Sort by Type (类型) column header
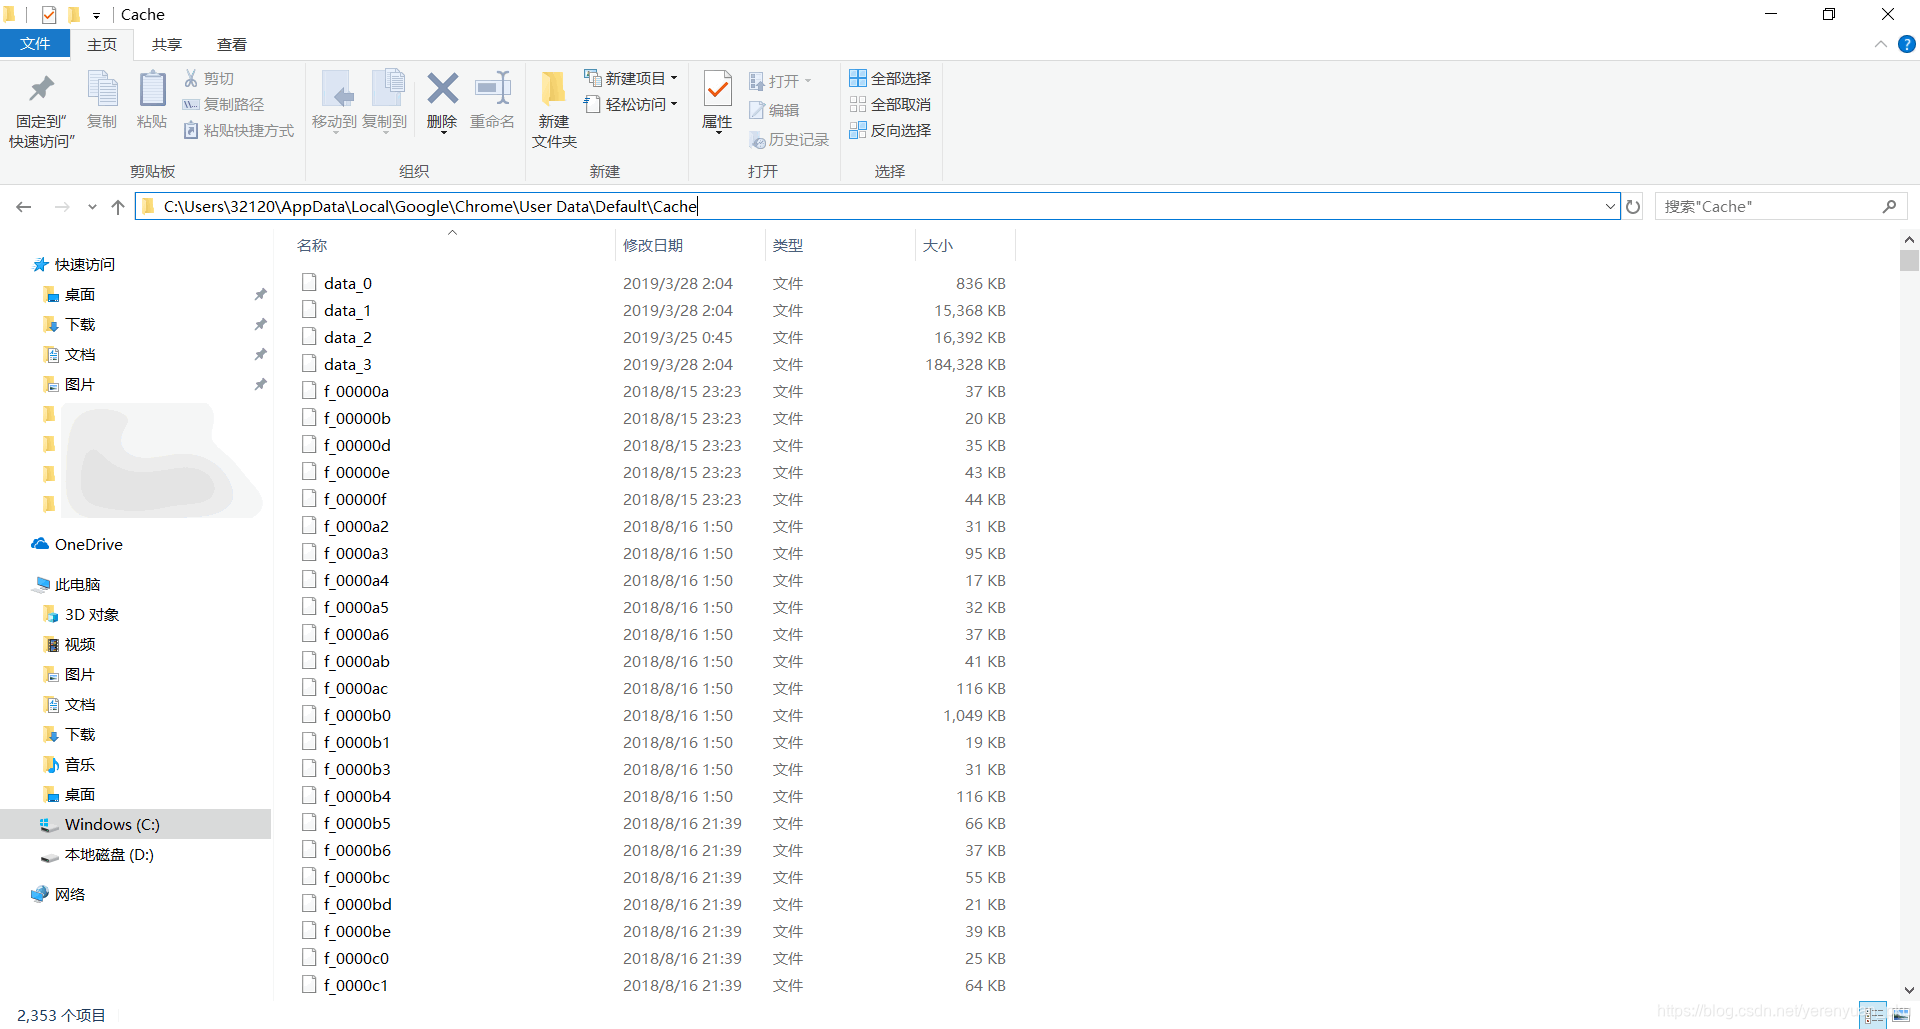The height and width of the screenshot is (1029, 1920). pyautogui.click(x=788, y=245)
